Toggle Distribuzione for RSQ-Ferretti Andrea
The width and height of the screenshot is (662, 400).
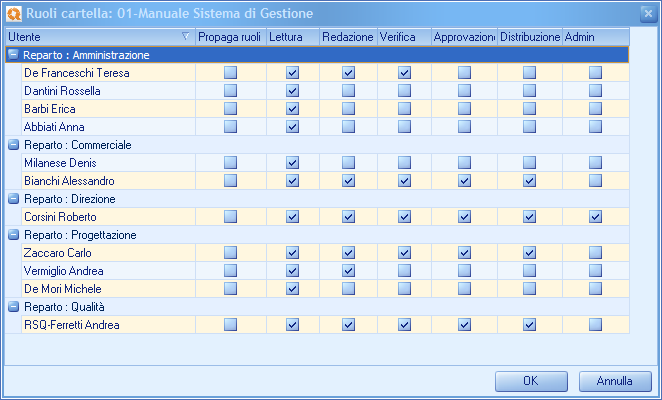(x=529, y=325)
